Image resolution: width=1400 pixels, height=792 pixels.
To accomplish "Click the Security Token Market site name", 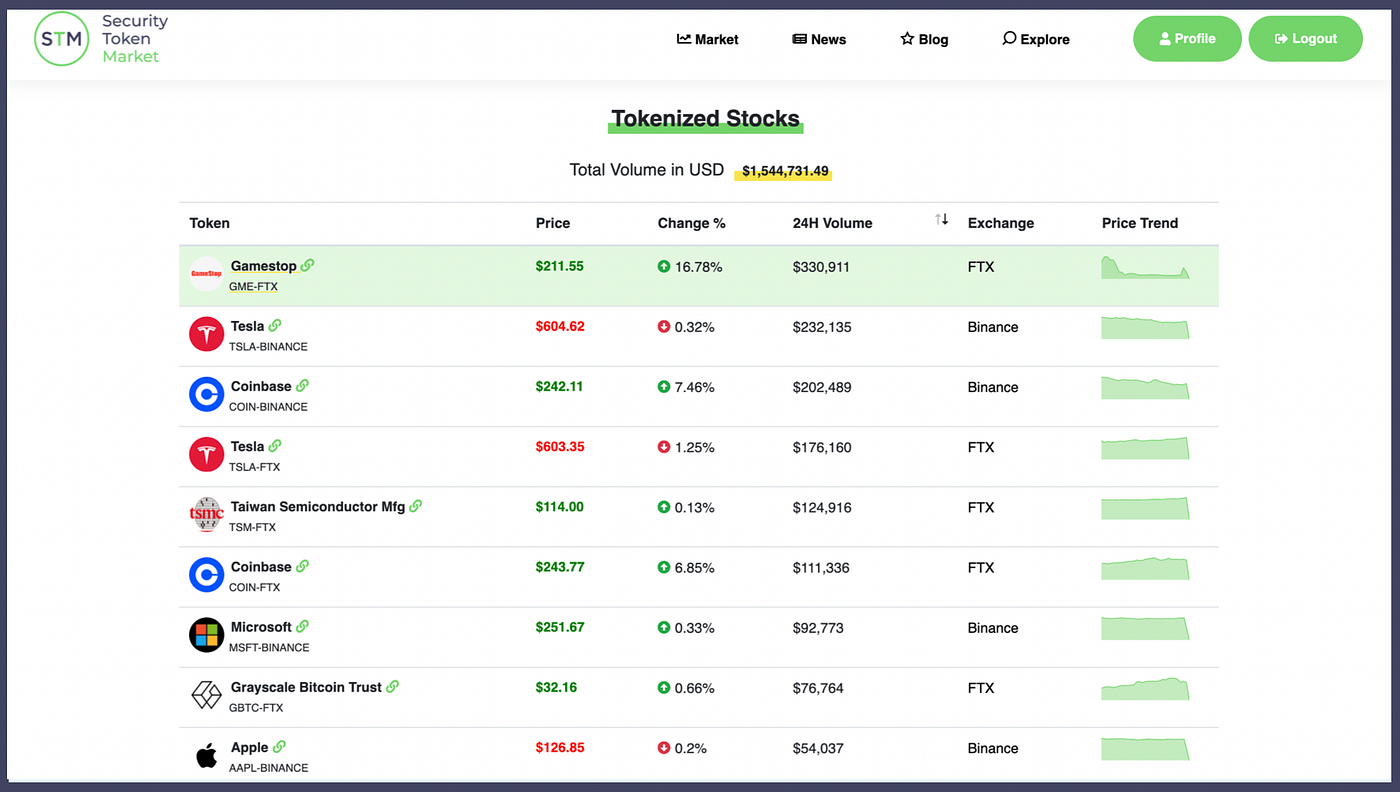I will (x=135, y=39).
